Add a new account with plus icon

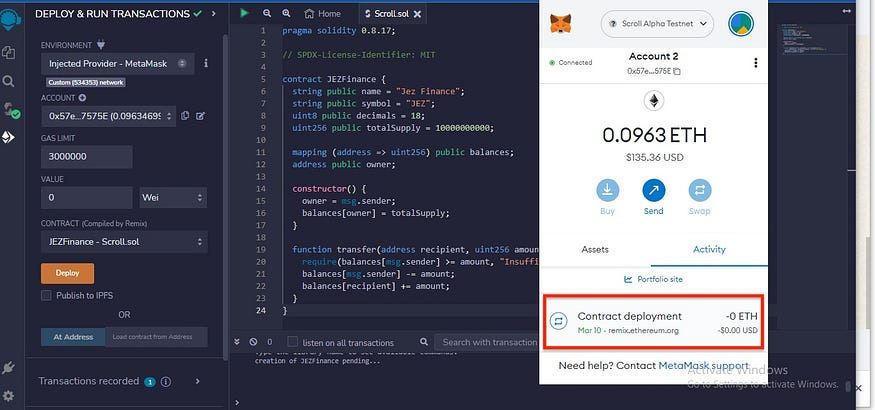click(83, 98)
